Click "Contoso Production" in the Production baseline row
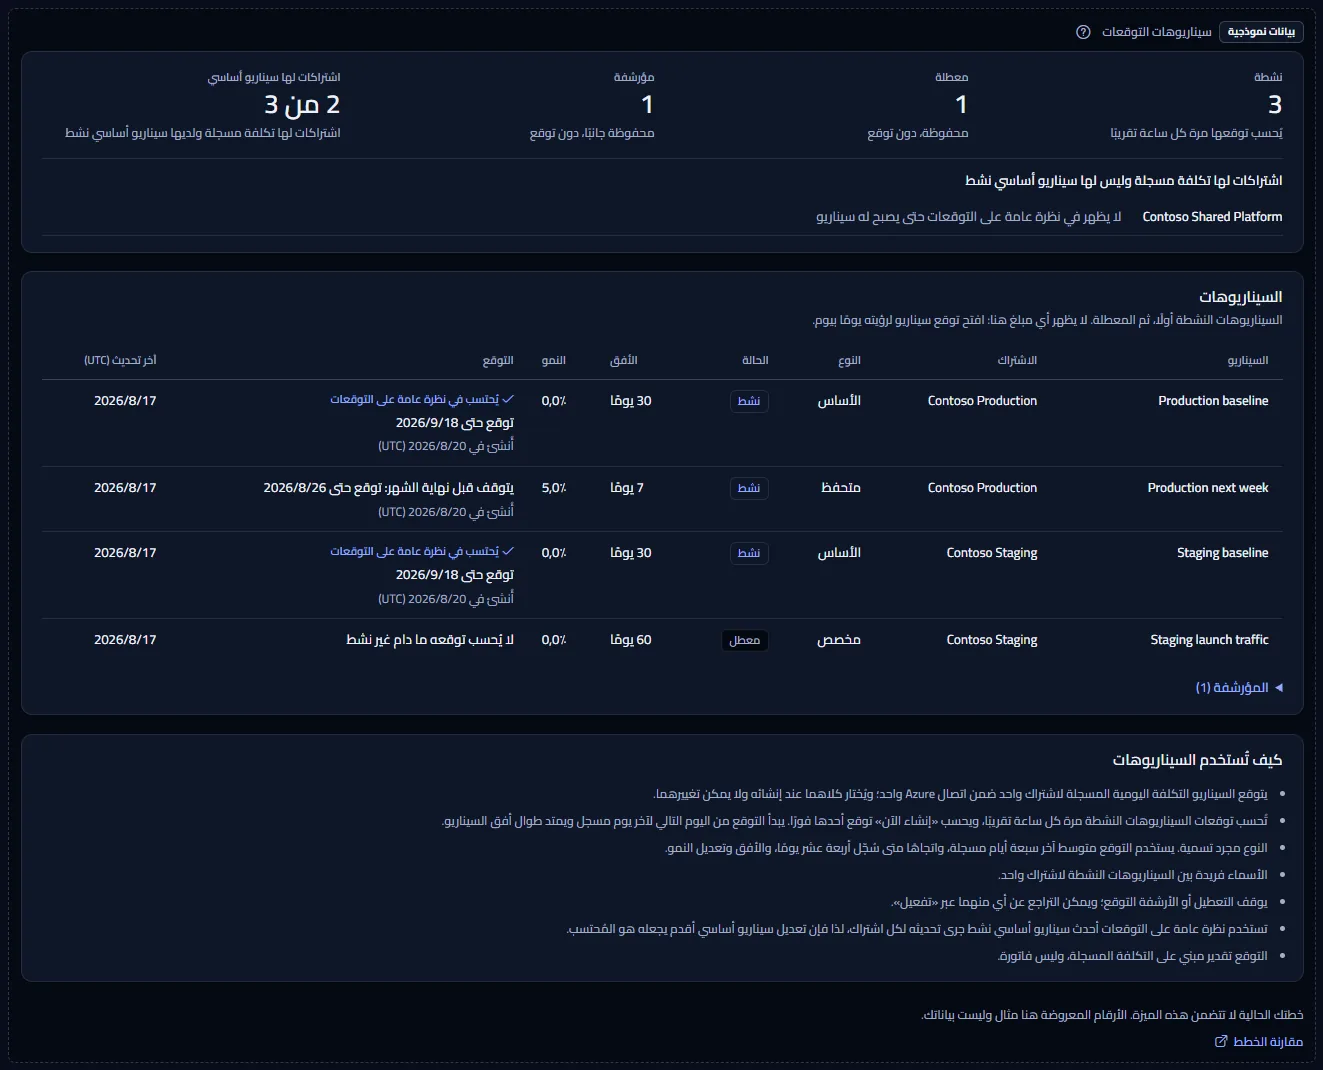 pyautogui.click(x=982, y=401)
